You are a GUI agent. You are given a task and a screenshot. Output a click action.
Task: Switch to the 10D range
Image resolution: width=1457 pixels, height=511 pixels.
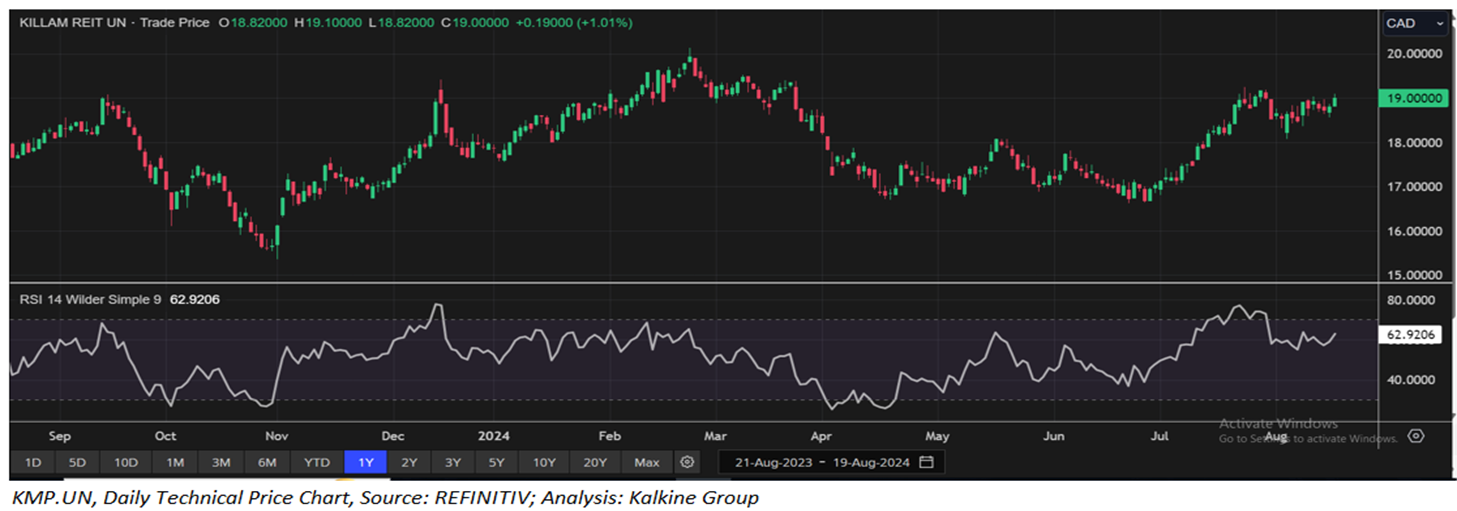[x=125, y=462]
